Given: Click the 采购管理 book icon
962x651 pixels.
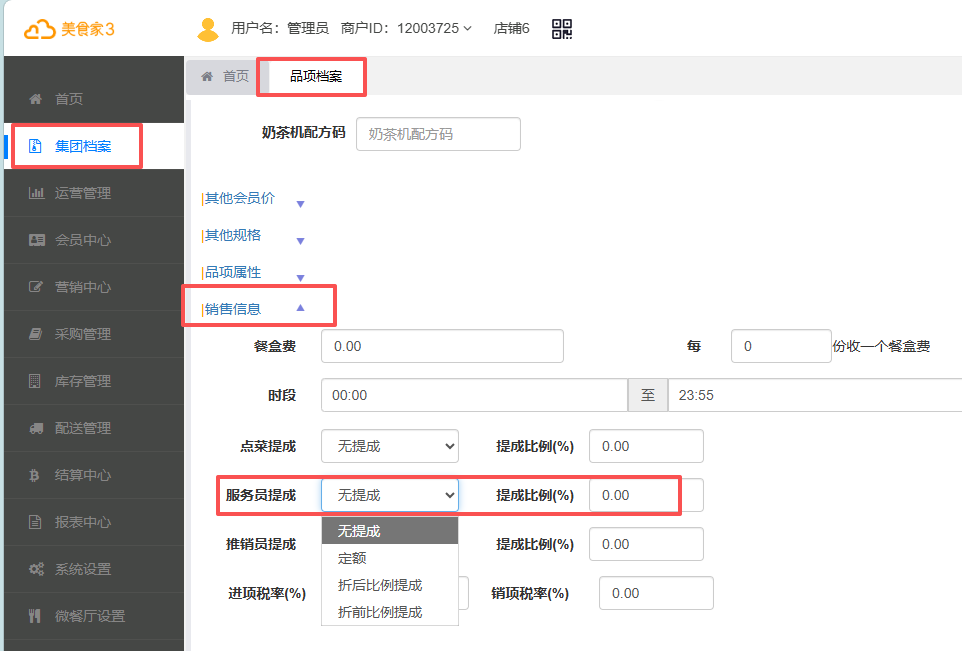Looking at the screenshot, I should 36,334.
